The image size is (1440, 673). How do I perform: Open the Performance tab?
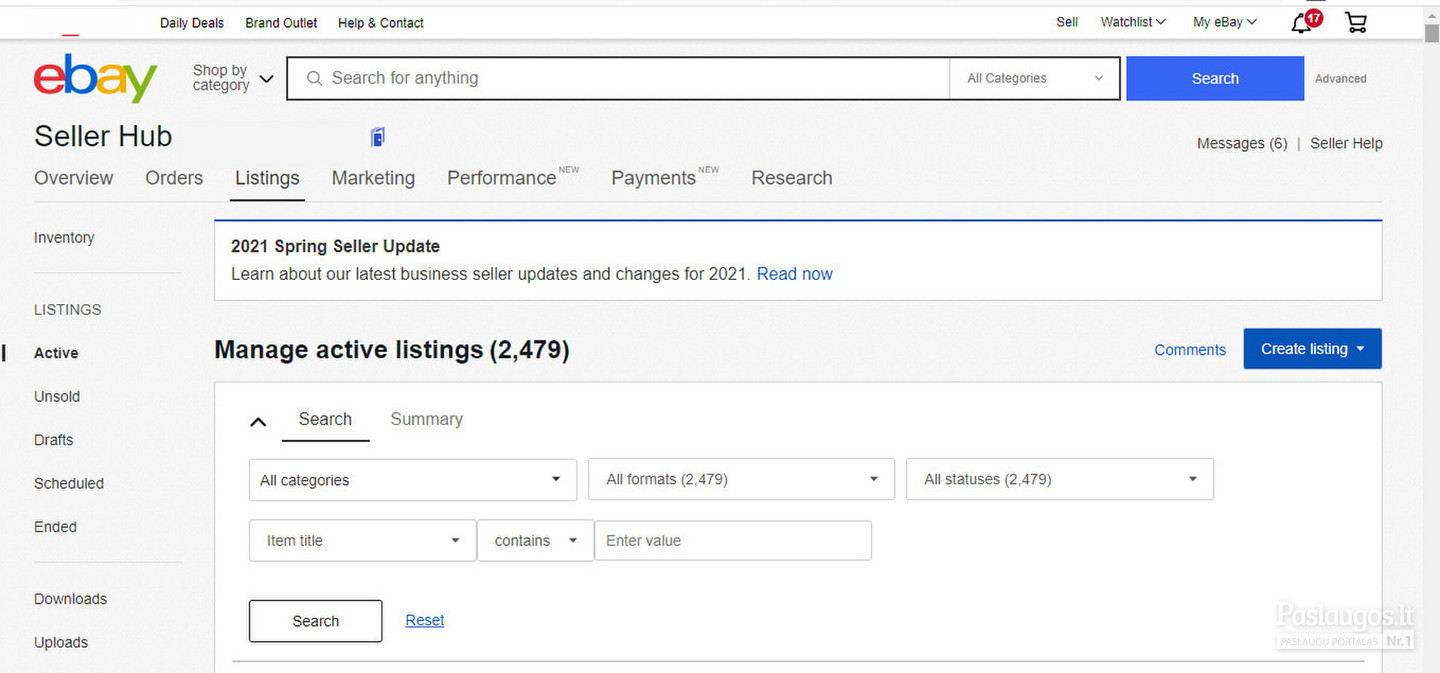coord(502,178)
